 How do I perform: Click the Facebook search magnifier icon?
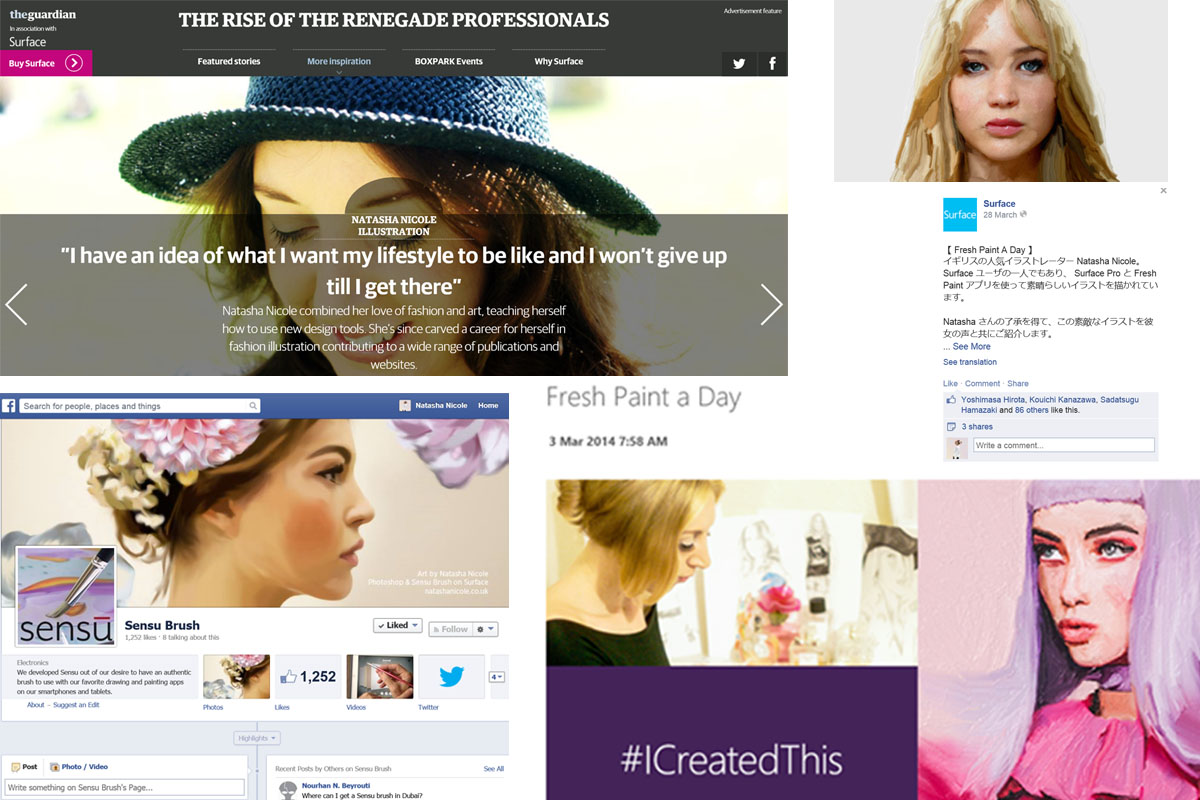click(x=253, y=406)
